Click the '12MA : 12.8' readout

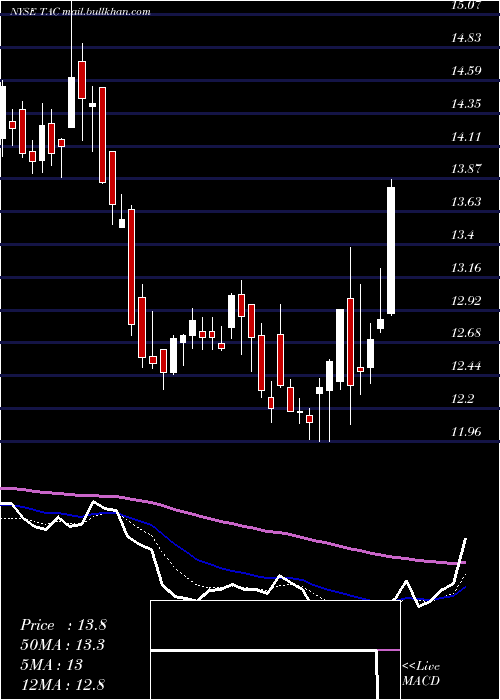[63, 684]
